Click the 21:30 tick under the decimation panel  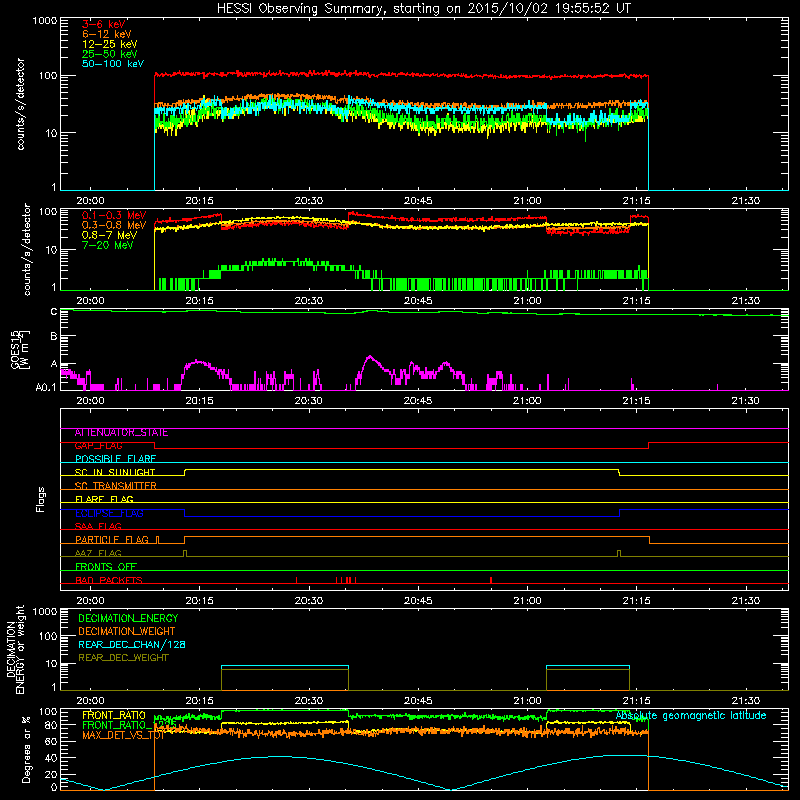pos(745,701)
